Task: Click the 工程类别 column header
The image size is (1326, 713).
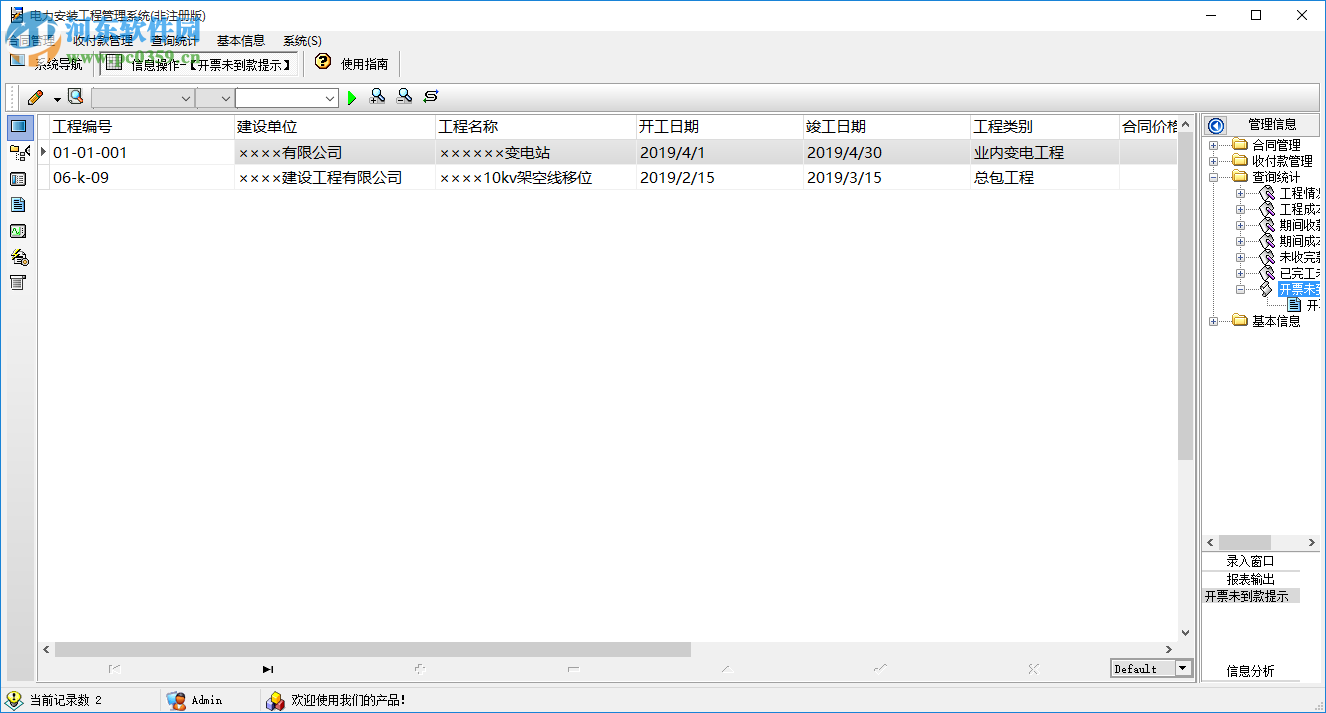Action: tap(1045, 127)
